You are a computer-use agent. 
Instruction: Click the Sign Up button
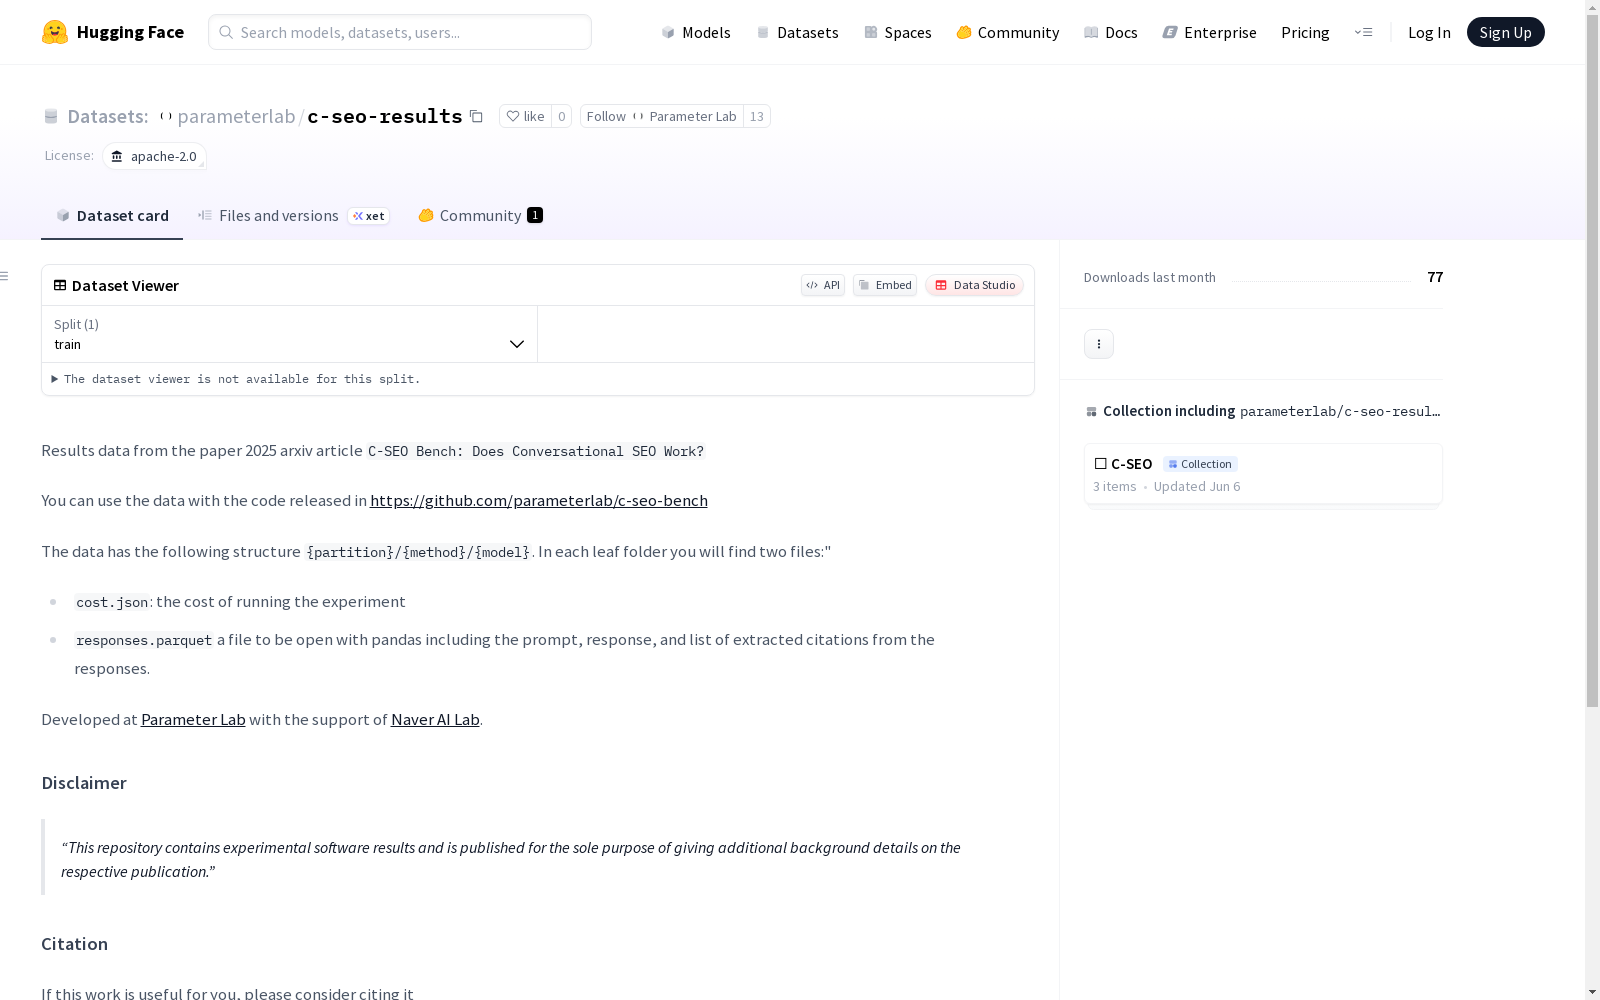(1505, 32)
